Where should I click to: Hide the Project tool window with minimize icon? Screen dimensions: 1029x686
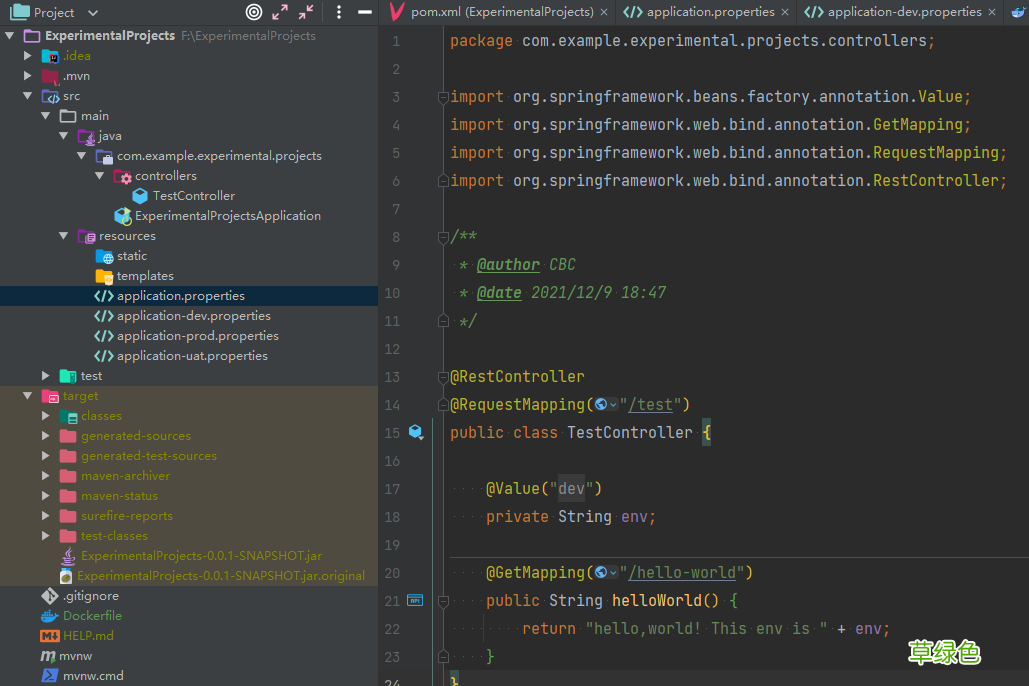364,12
